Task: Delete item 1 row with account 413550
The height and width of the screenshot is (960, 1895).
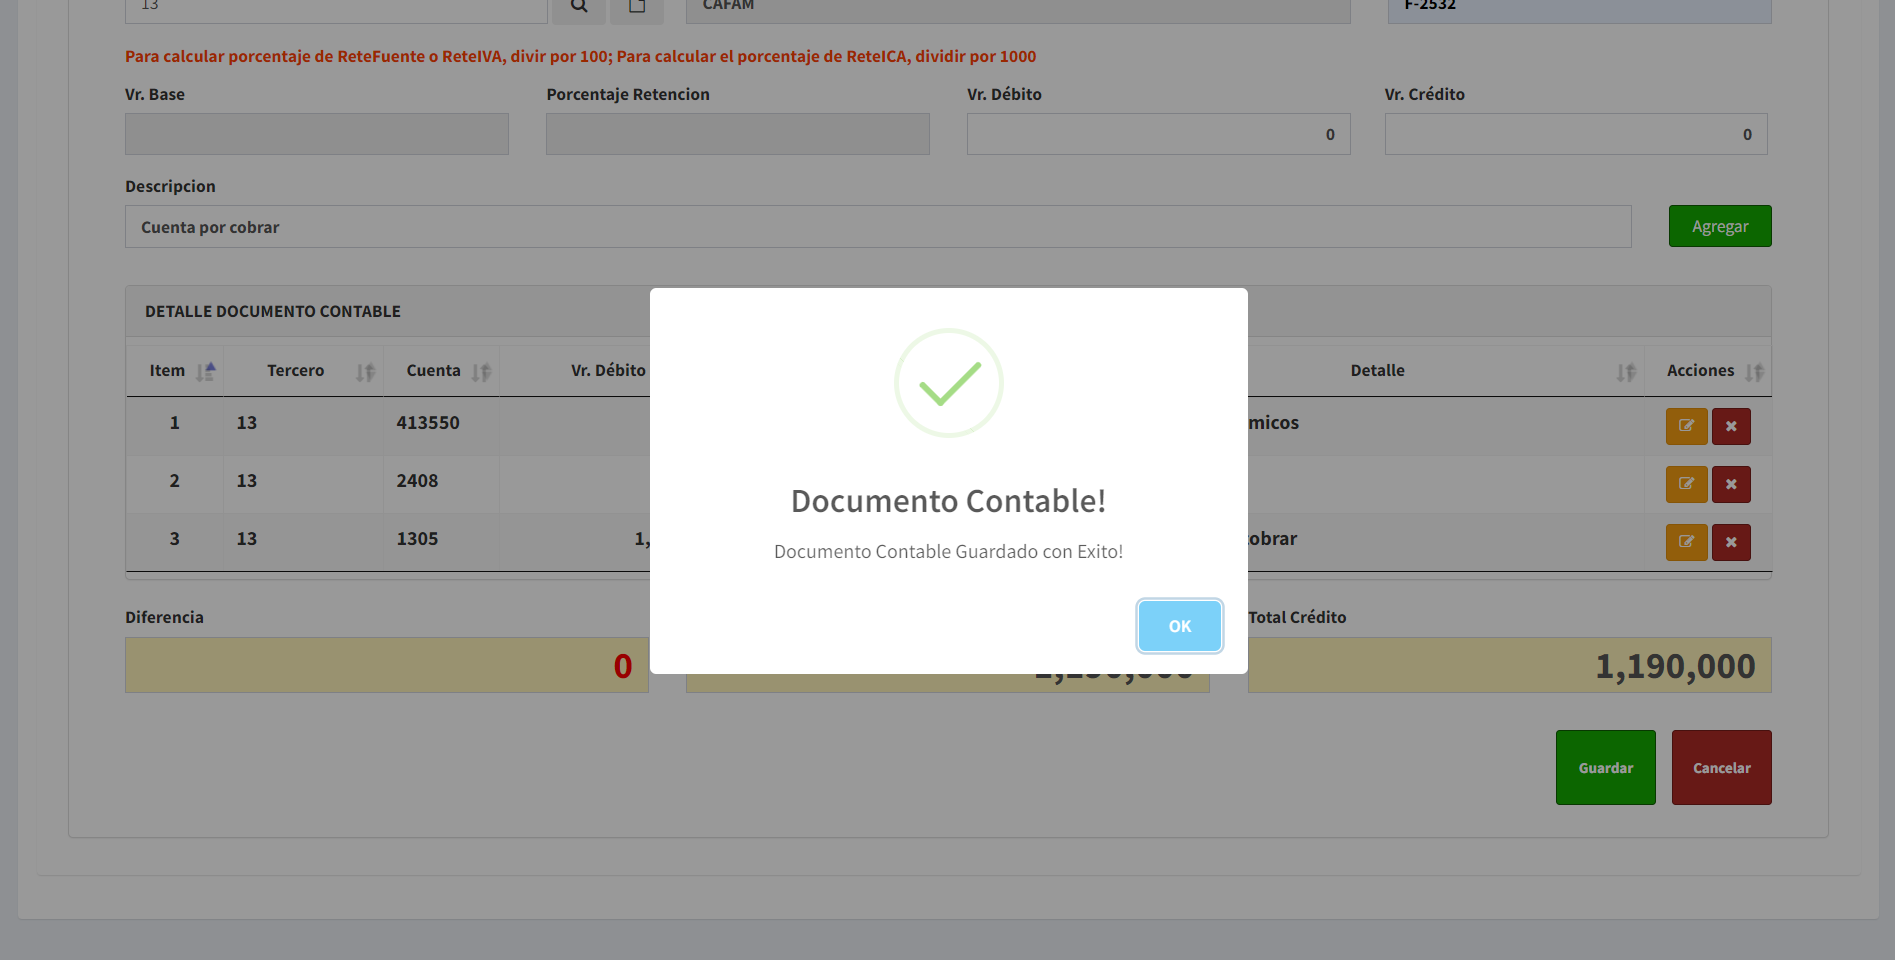Action: click(1731, 426)
